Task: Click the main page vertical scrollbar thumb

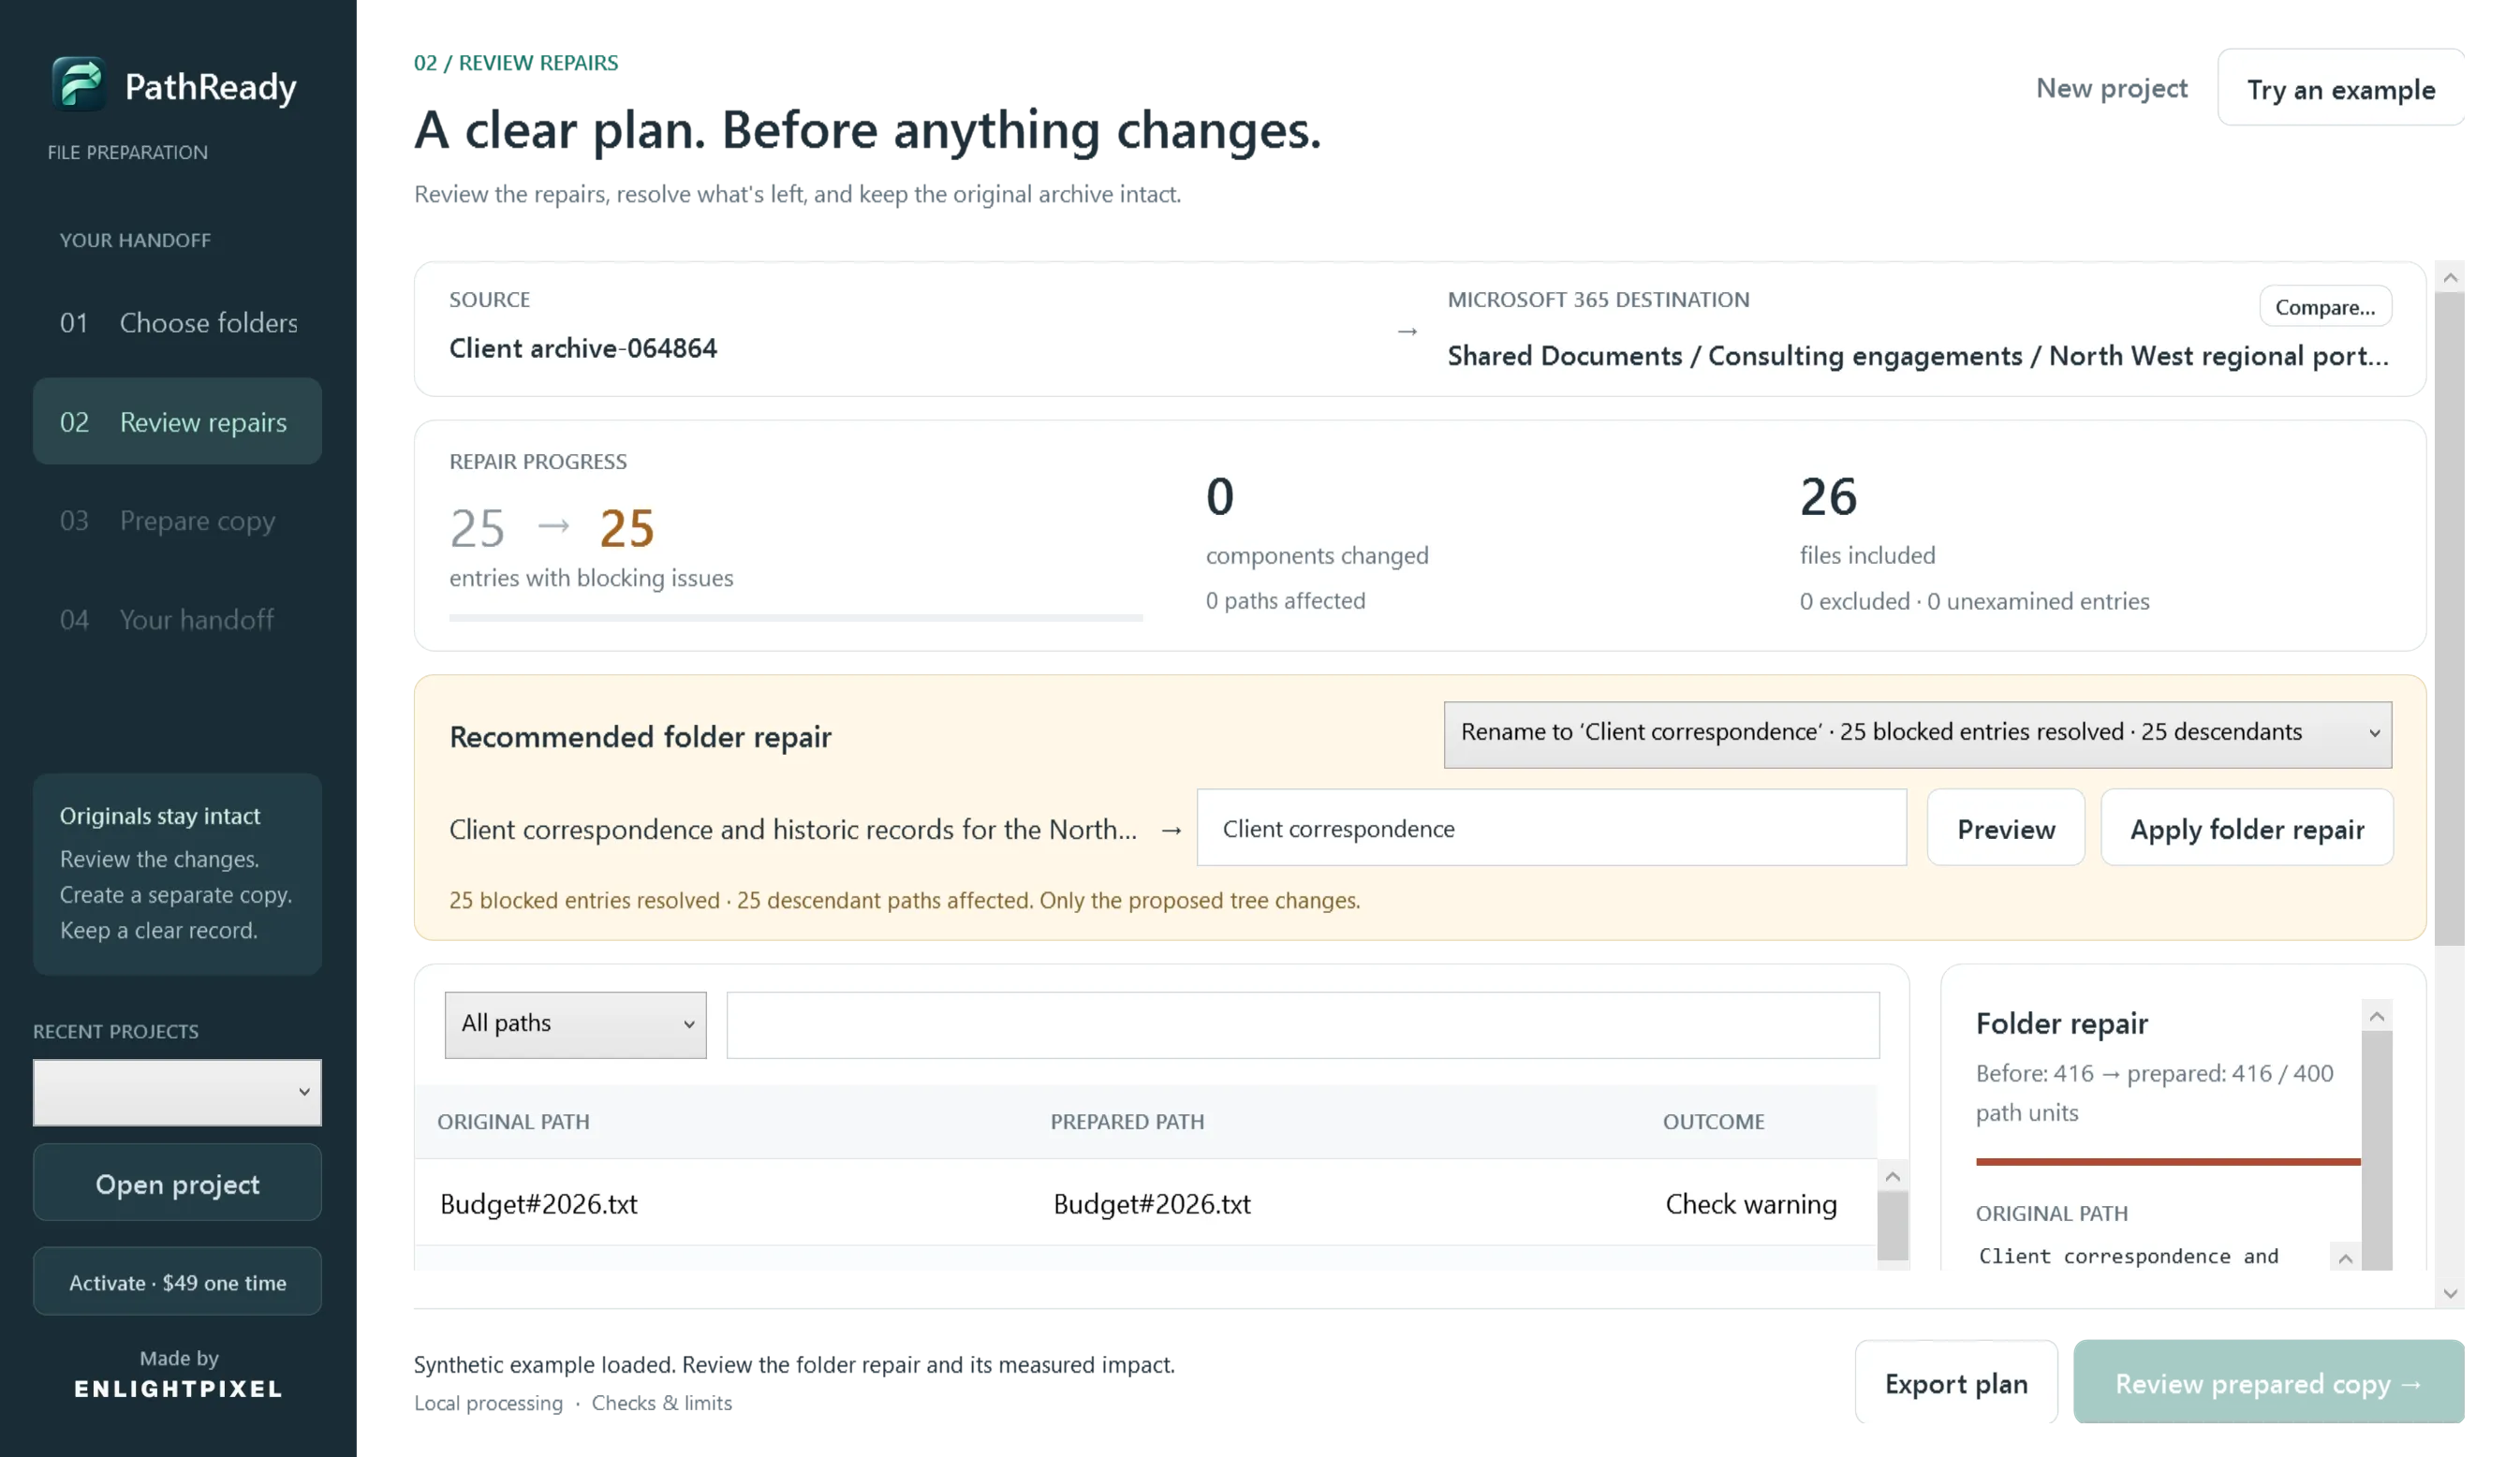Action: coord(2449,618)
